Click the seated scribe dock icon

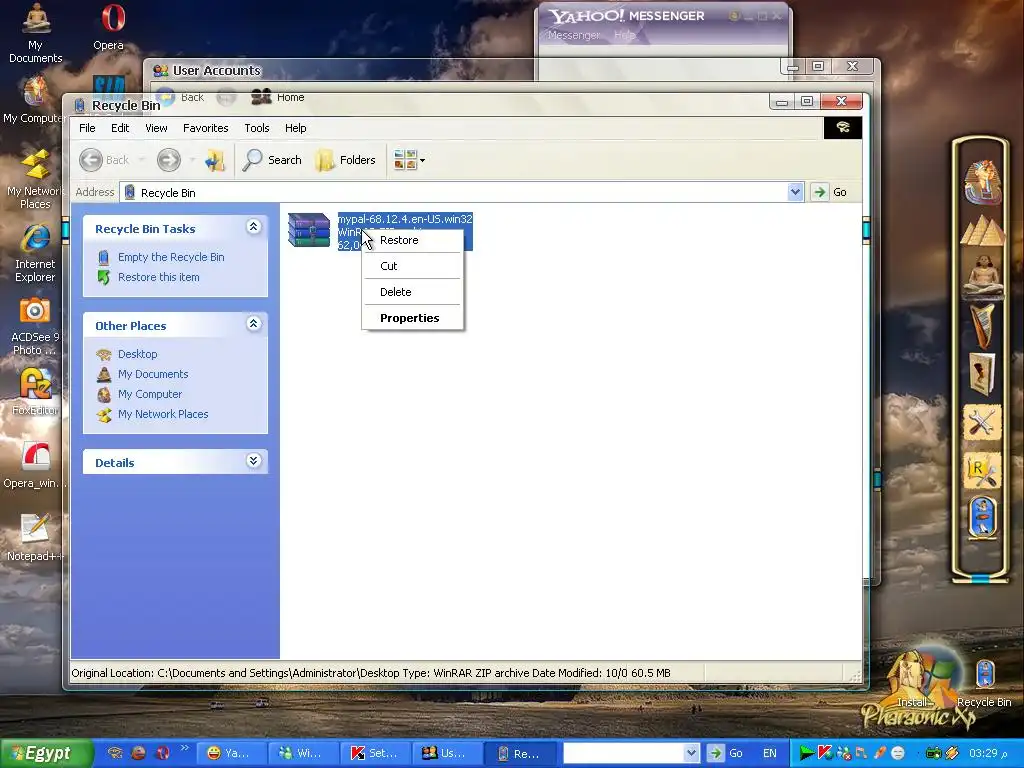coord(982,275)
